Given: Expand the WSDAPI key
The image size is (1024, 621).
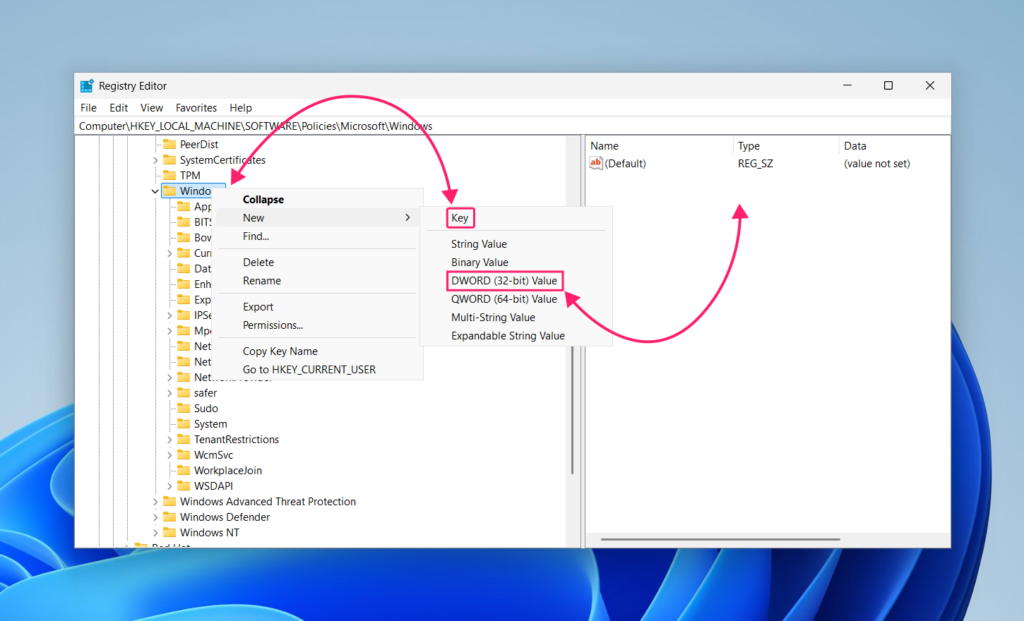Looking at the screenshot, I should click(169, 486).
